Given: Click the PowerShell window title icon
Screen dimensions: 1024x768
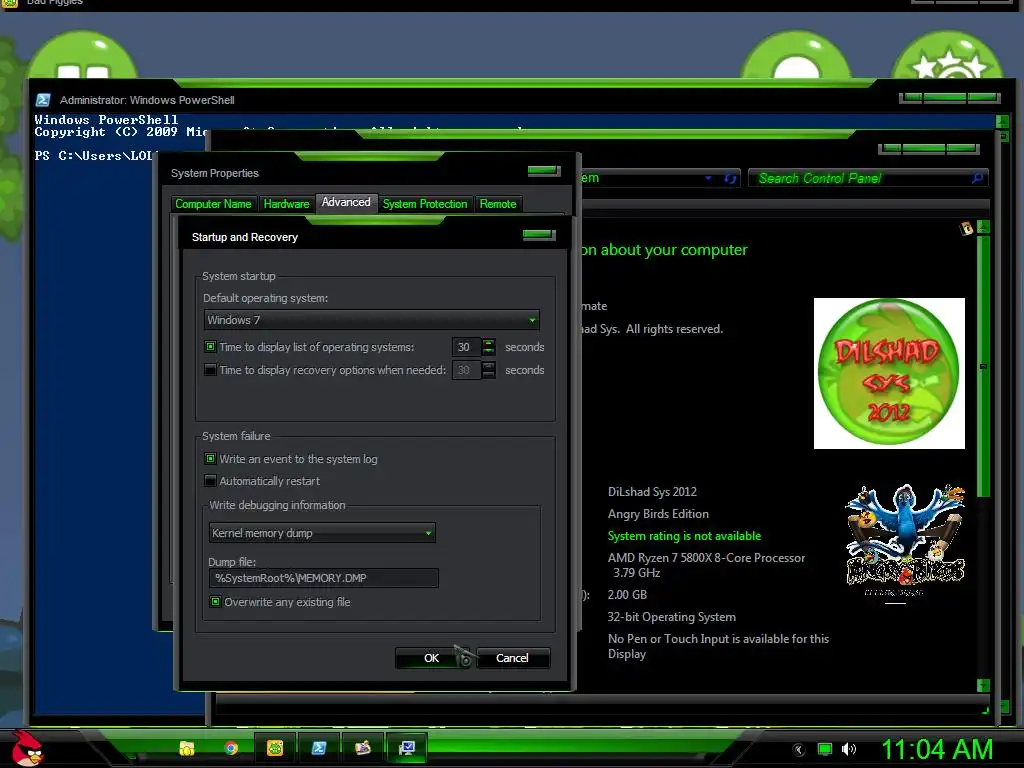Looking at the screenshot, I should tap(43, 100).
